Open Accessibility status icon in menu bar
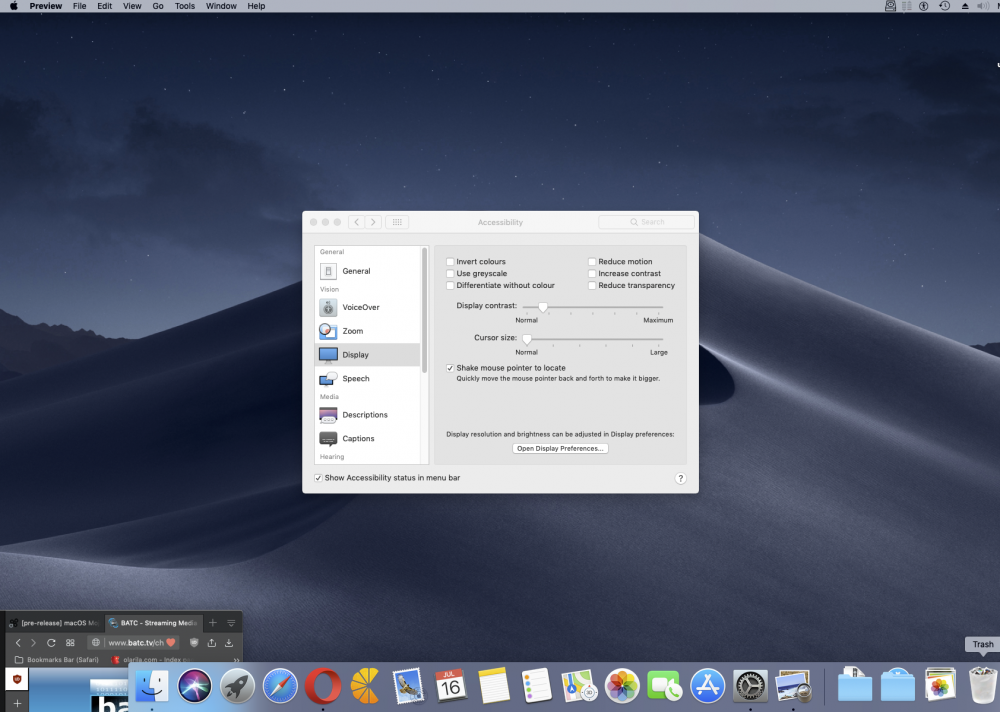The image size is (1000, 712). point(923,6)
